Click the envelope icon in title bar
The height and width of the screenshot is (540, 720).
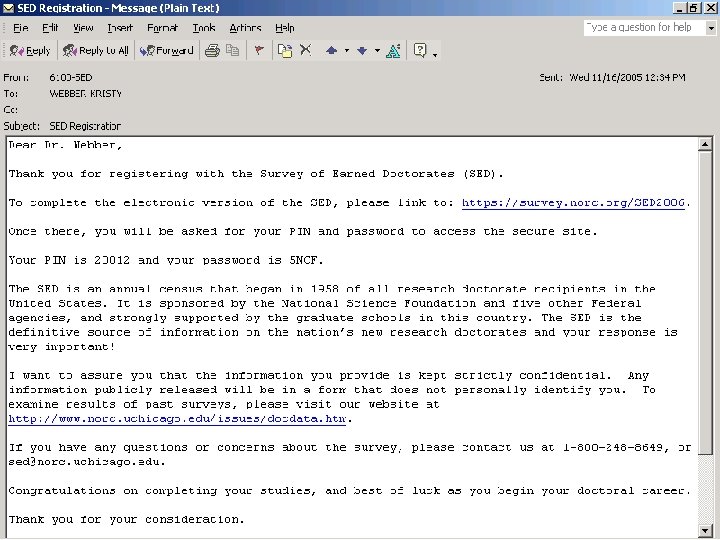click(x=8, y=8)
